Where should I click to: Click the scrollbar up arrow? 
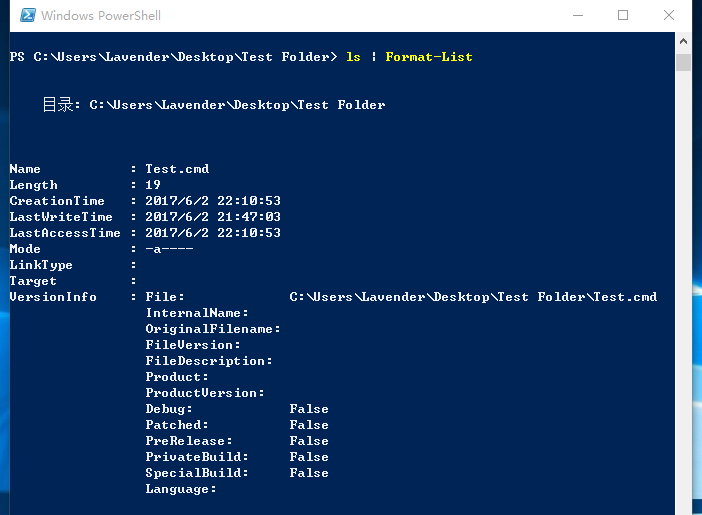click(683, 41)
